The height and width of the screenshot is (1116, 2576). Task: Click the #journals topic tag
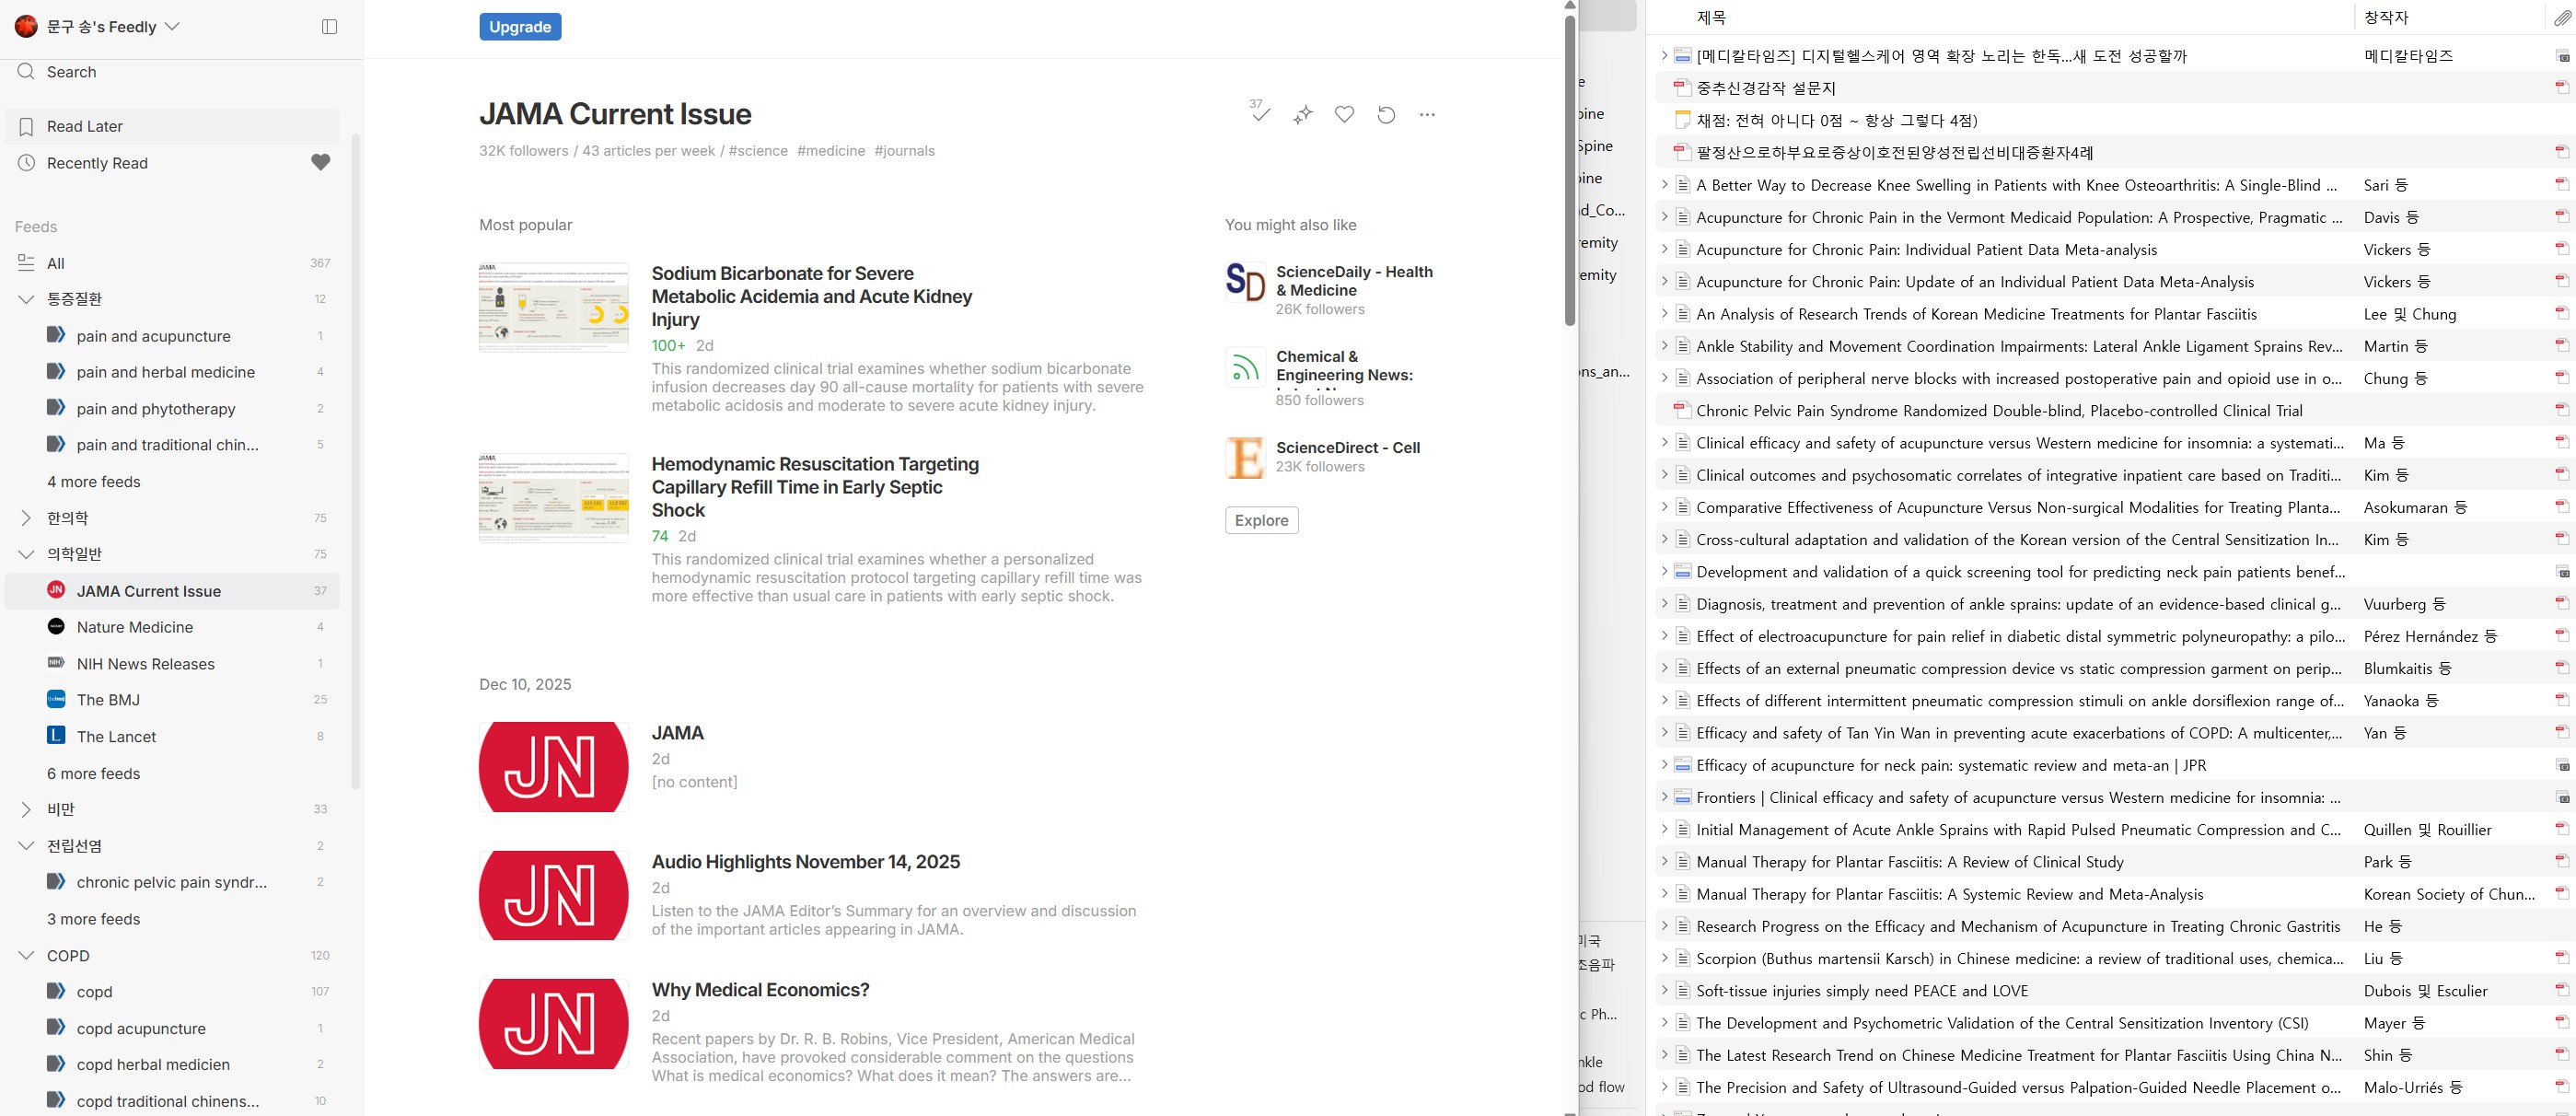click(x=904, y=151)
